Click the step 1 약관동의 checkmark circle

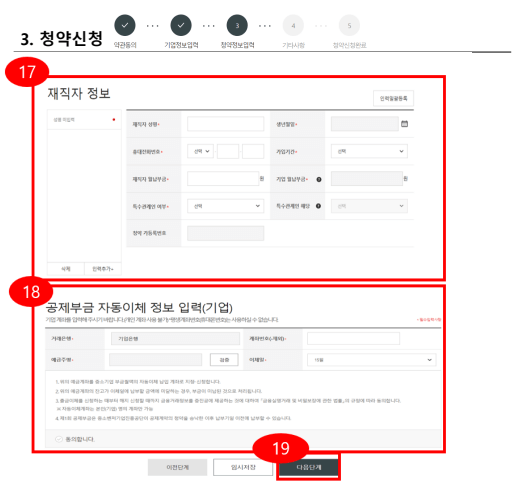point(125,25)
